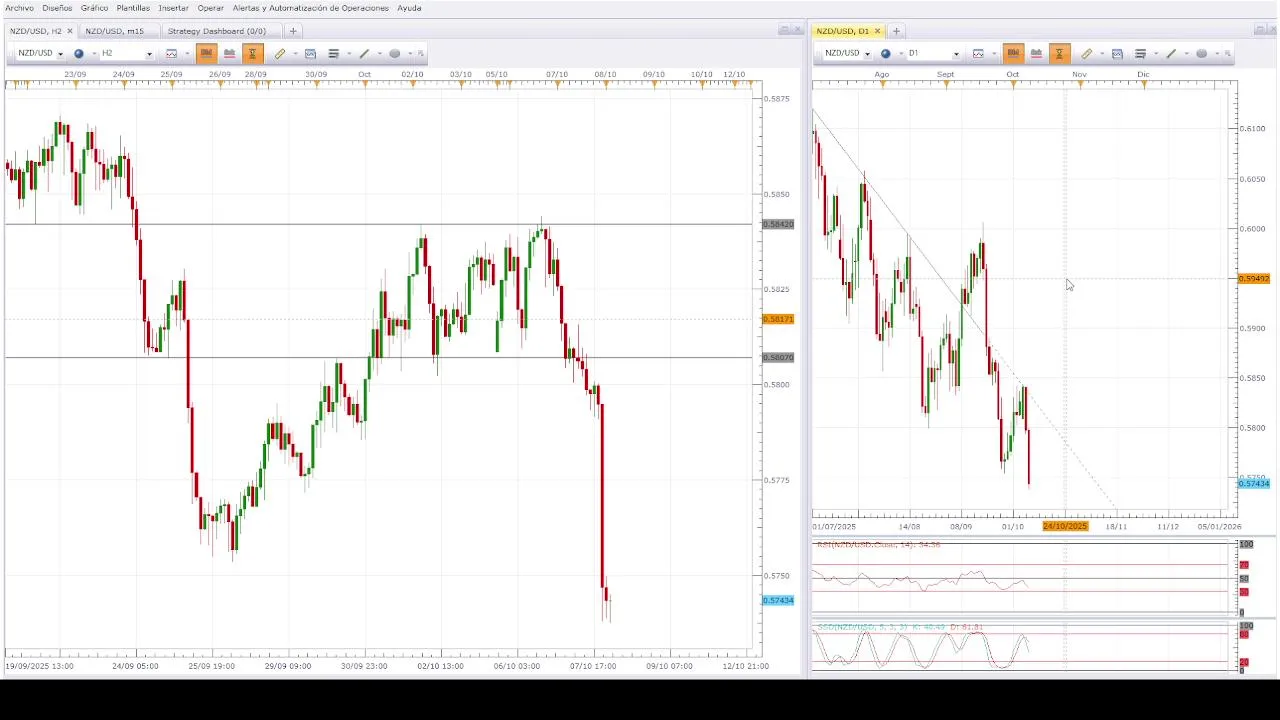
Task: Click picture snapshot icon in D1 toolbar
Action: point(1117,54)
